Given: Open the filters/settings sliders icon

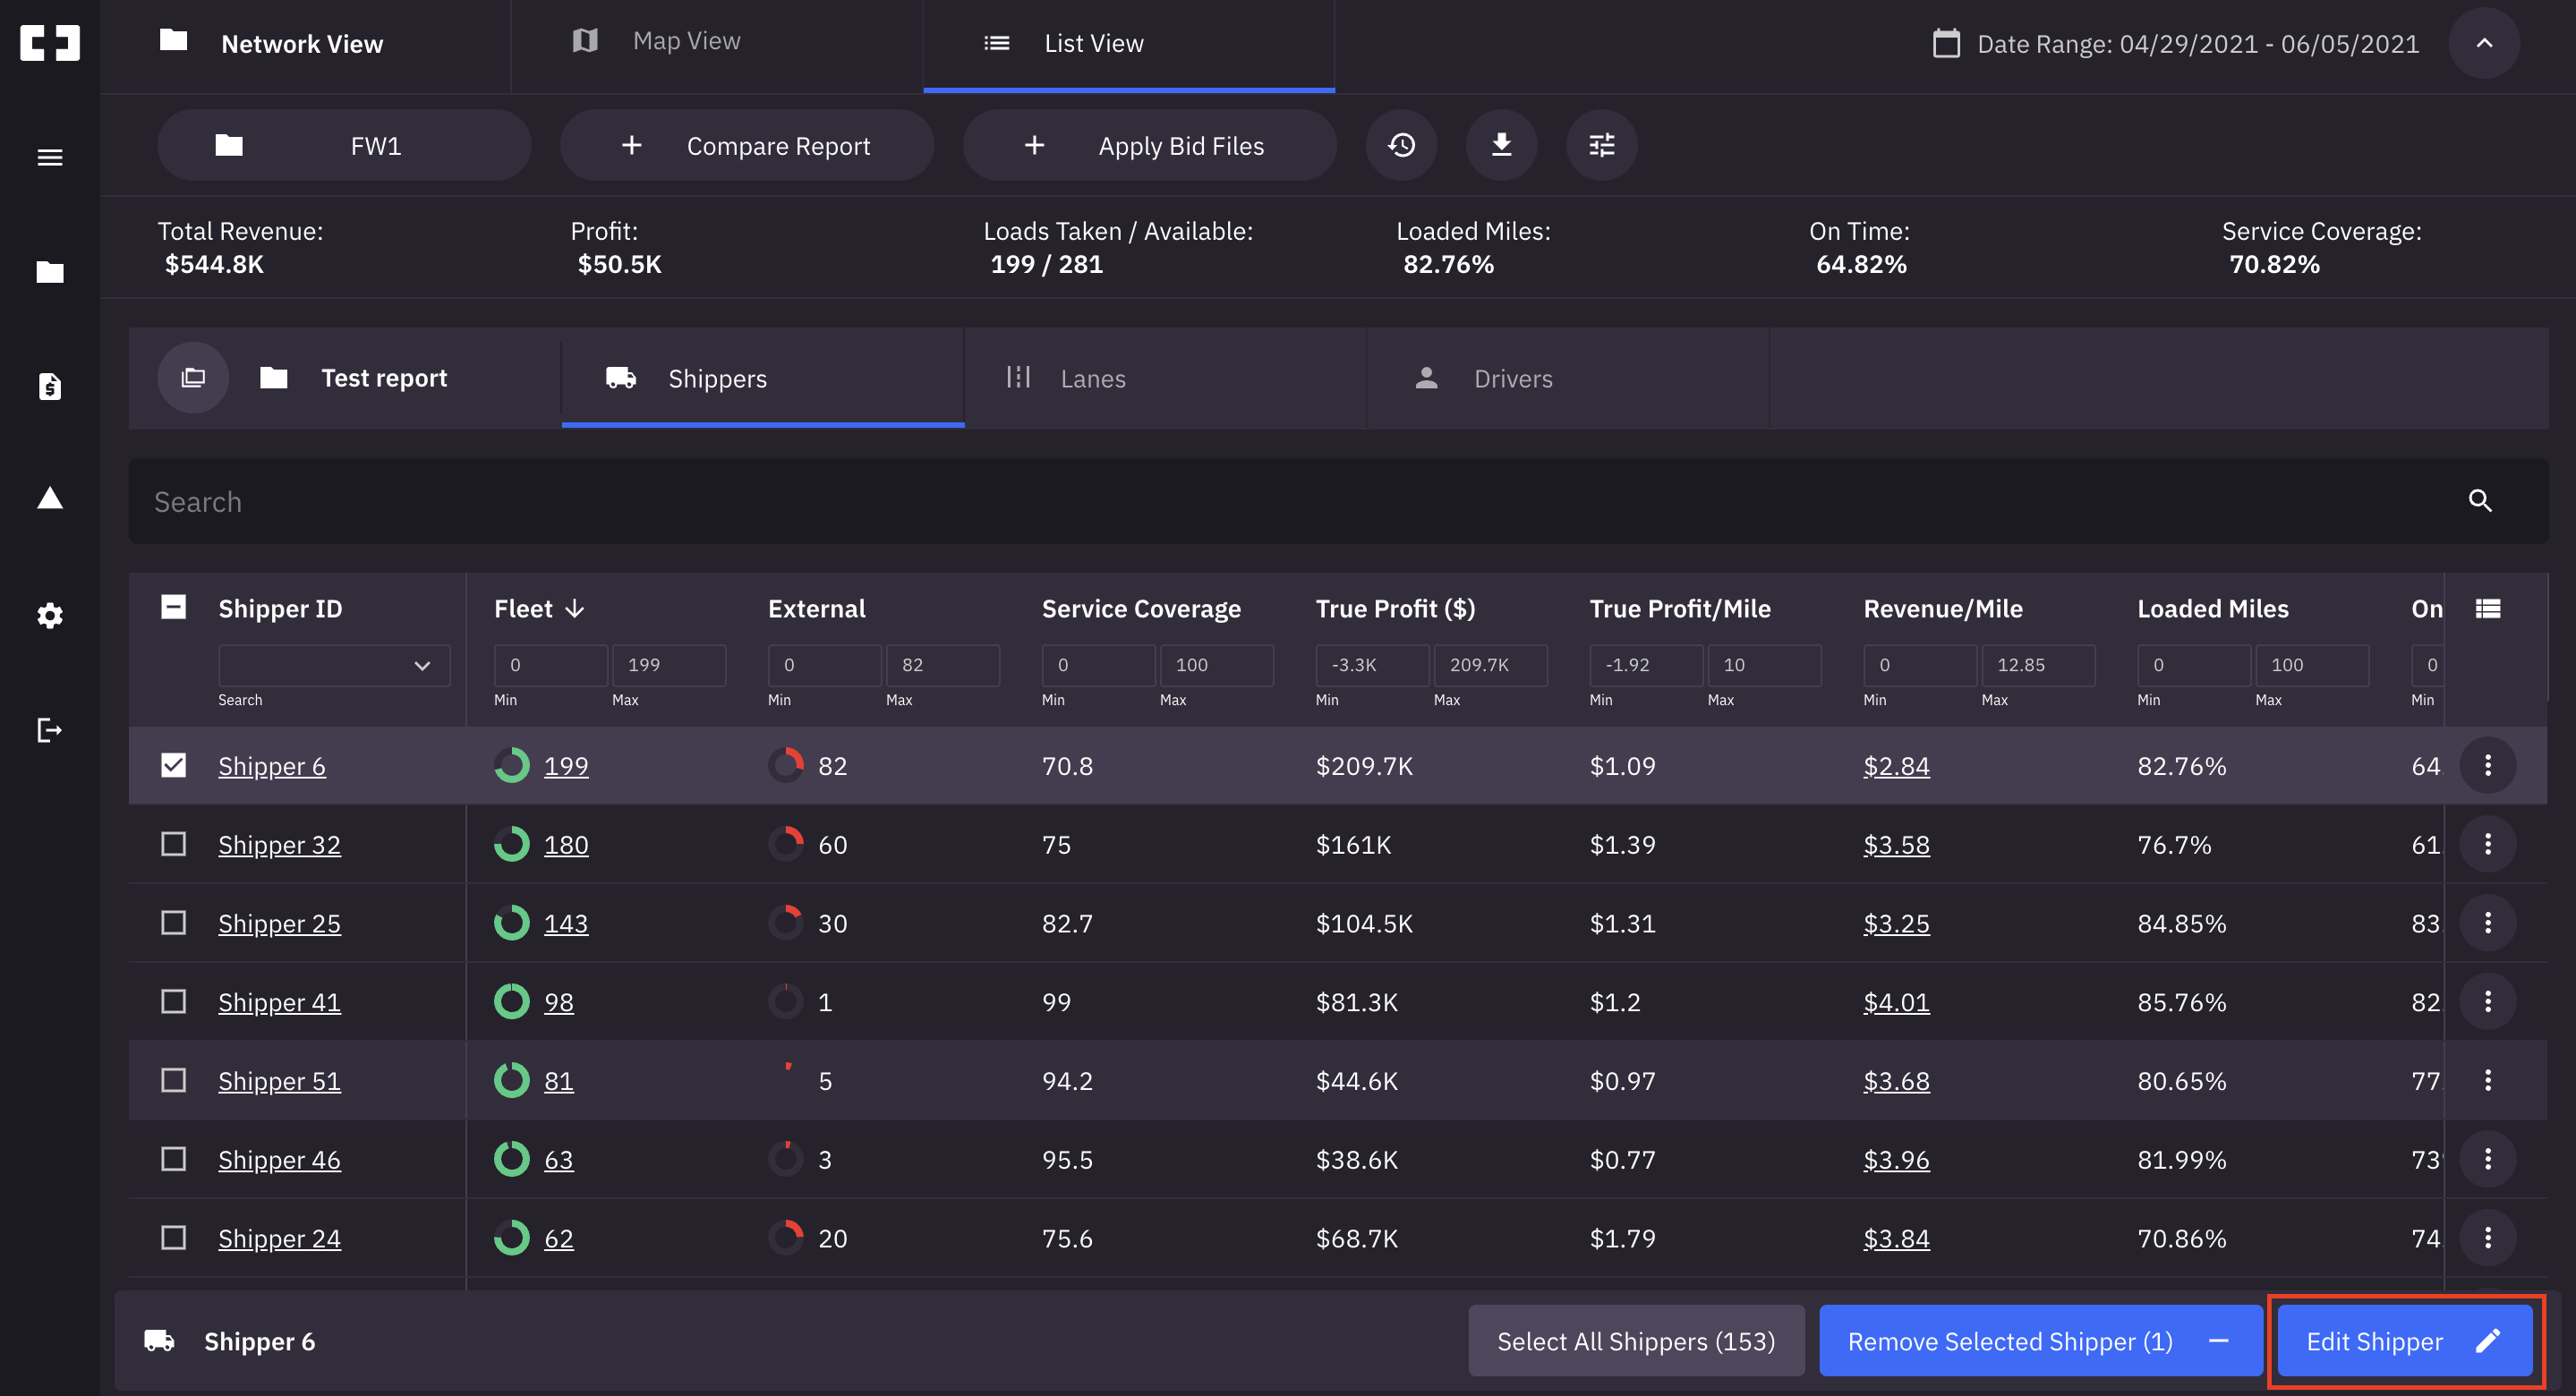Looking at the screenshot, I should (x=1601, y=145).
